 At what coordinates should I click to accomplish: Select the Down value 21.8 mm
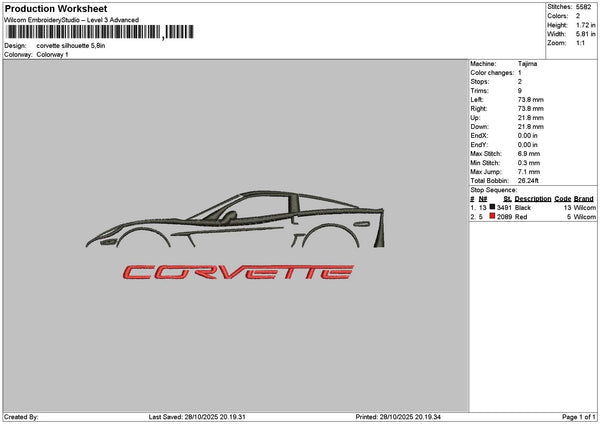pos(531,127)
